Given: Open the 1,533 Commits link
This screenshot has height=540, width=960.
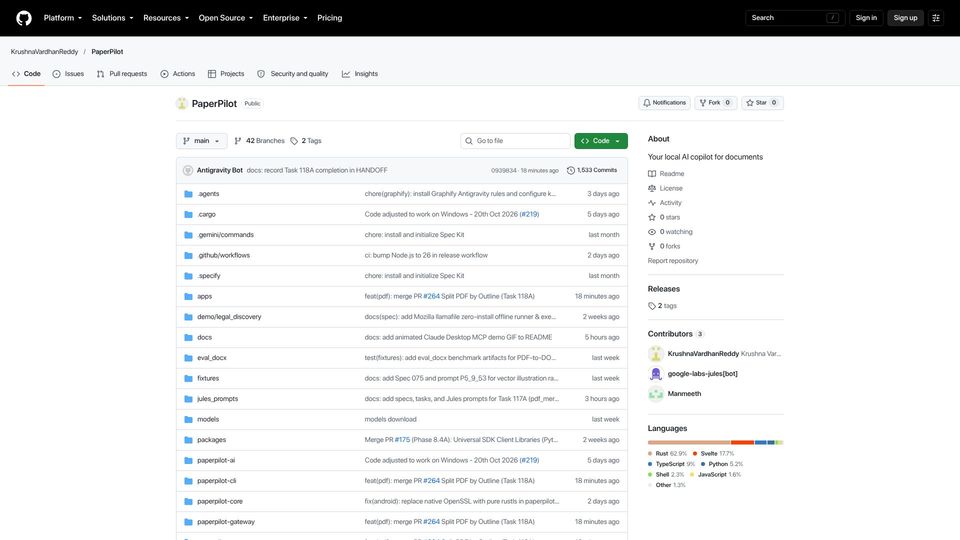Looking at the screenshot, I should 592,170.
